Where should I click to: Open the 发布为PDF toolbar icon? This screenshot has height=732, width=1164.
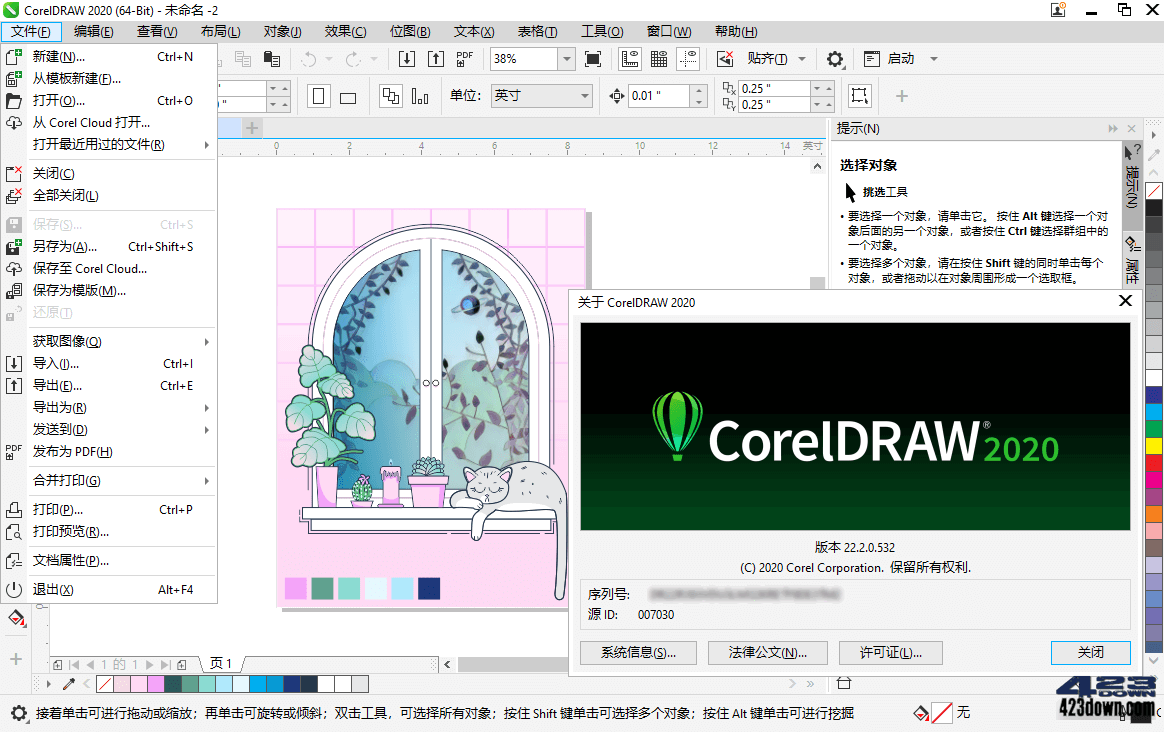(463, 61)
